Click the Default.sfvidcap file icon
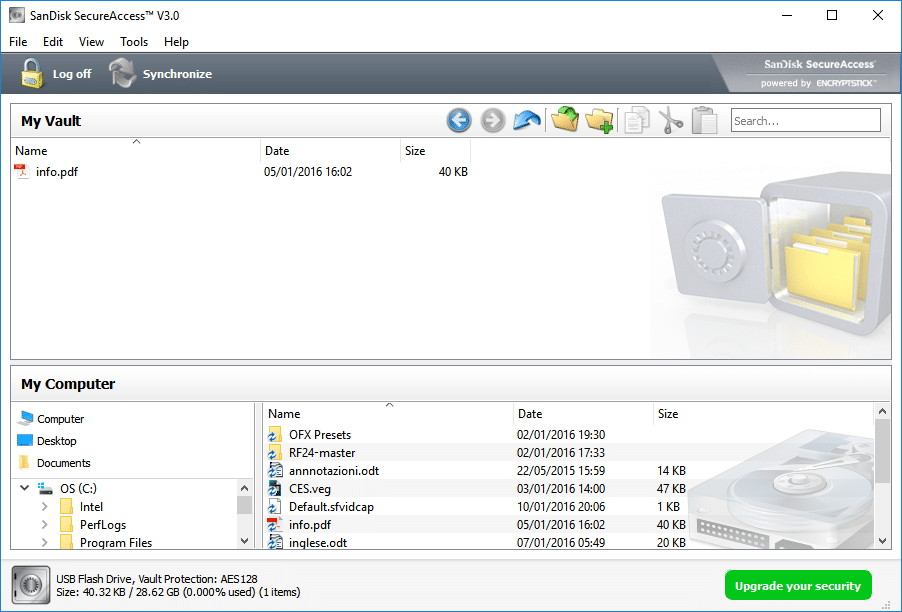Screen dimensions: 902x612 point(275,507)
